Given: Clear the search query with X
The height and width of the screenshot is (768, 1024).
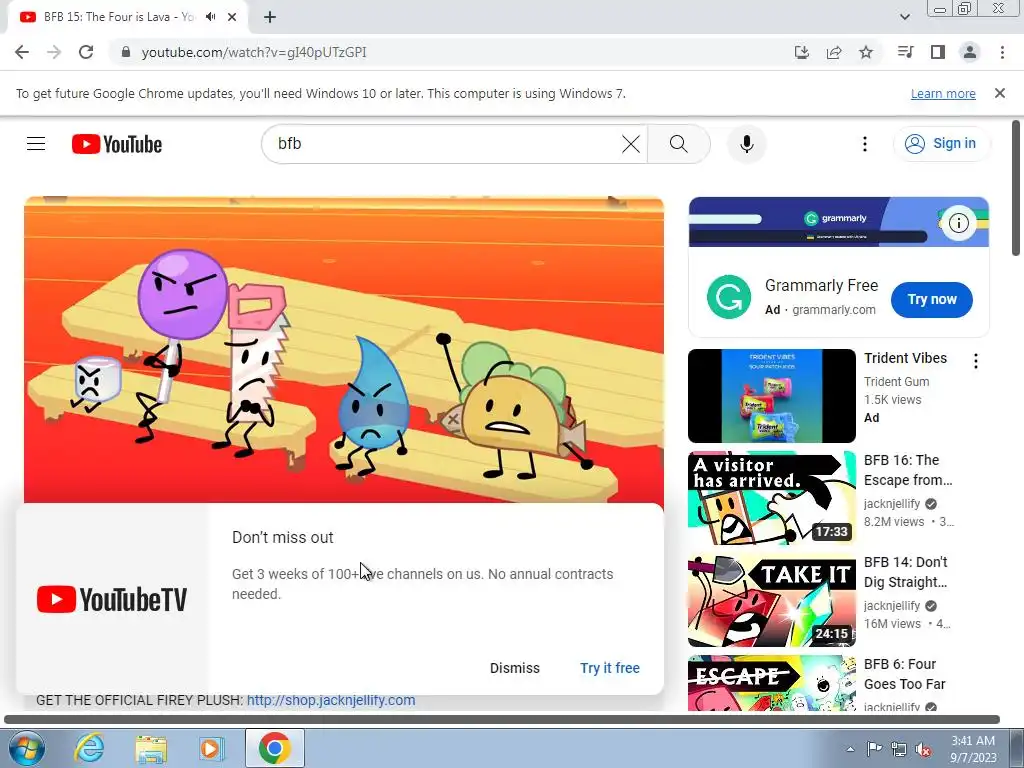Looking at the screenshot, I should point(631,144).
